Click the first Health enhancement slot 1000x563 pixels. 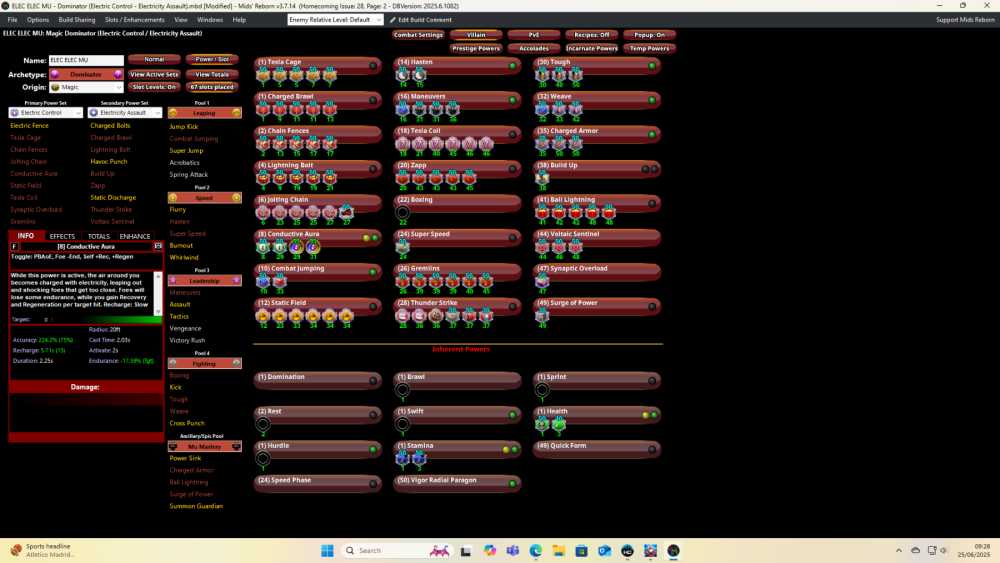tap(542, 424)
